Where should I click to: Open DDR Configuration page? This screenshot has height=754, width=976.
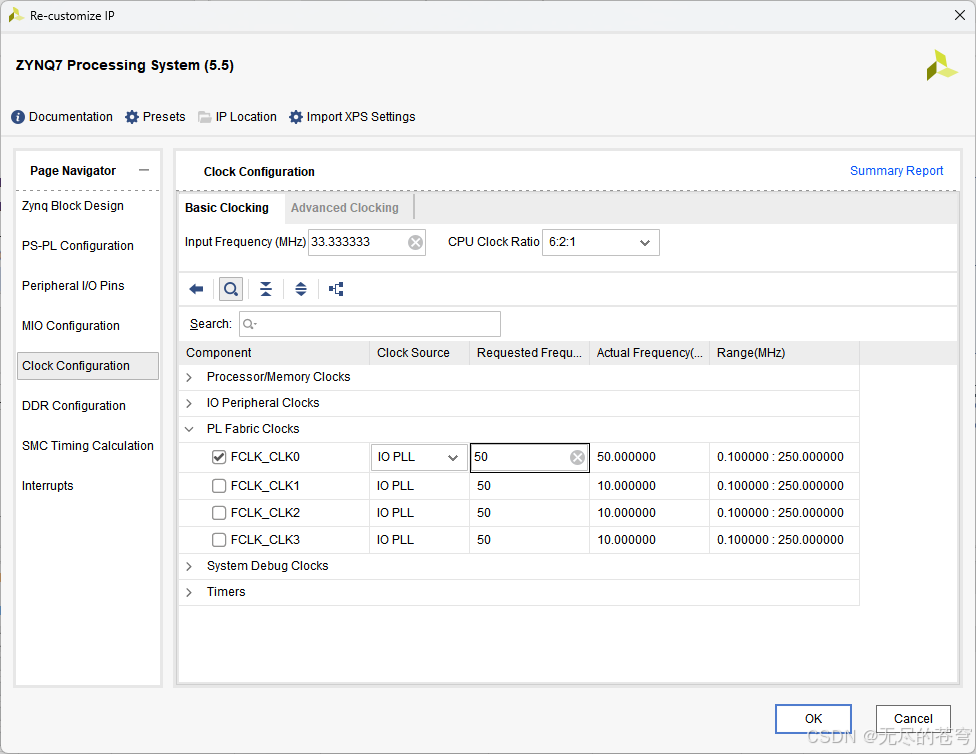(x=73, y=406)
